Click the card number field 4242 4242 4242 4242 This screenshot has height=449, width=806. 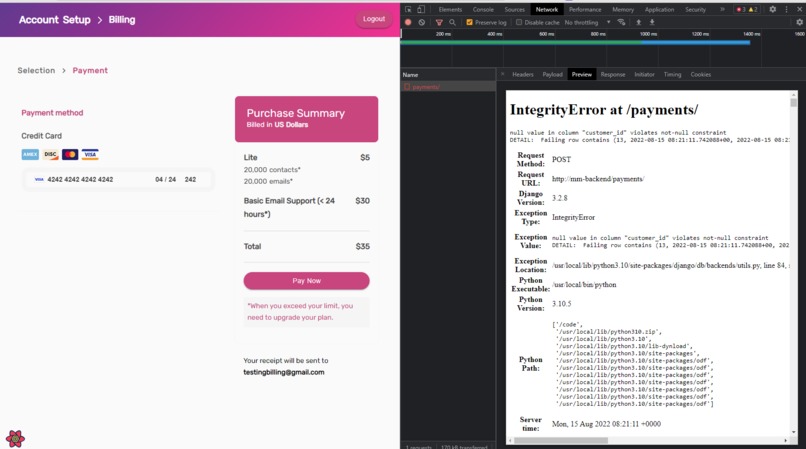click(x=80, y=179)
